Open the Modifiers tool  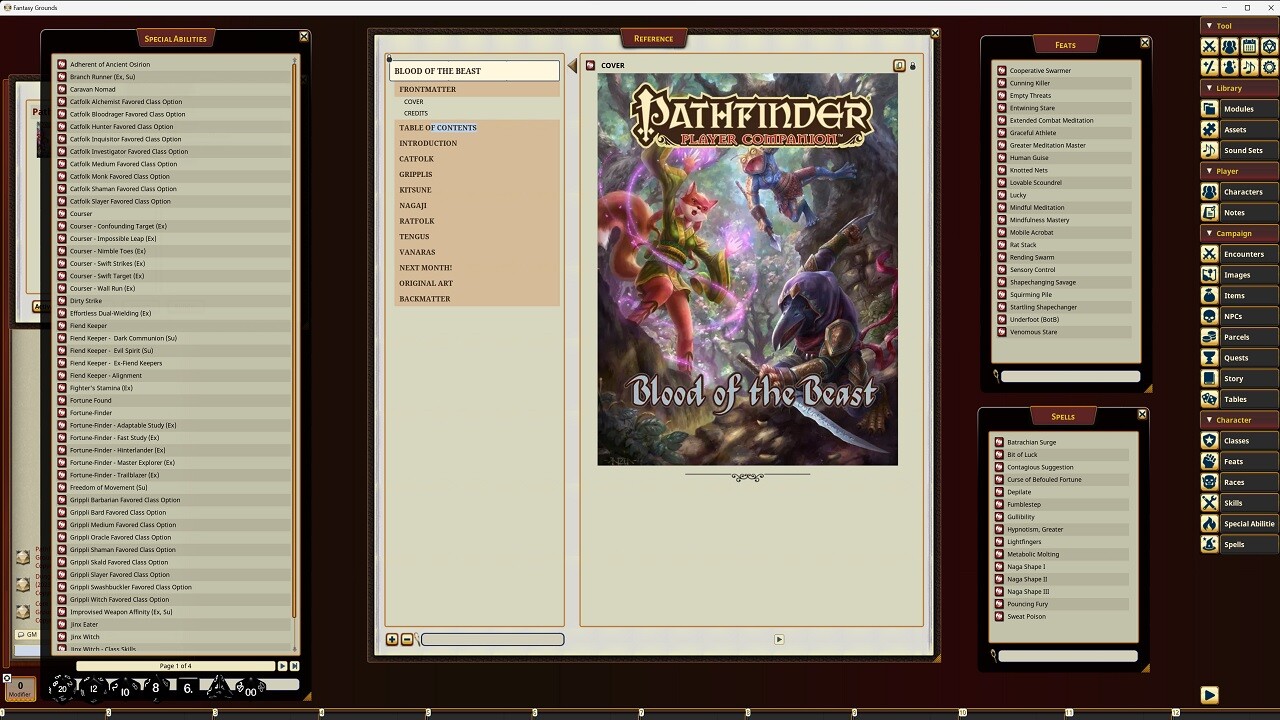pos(1209,67)
